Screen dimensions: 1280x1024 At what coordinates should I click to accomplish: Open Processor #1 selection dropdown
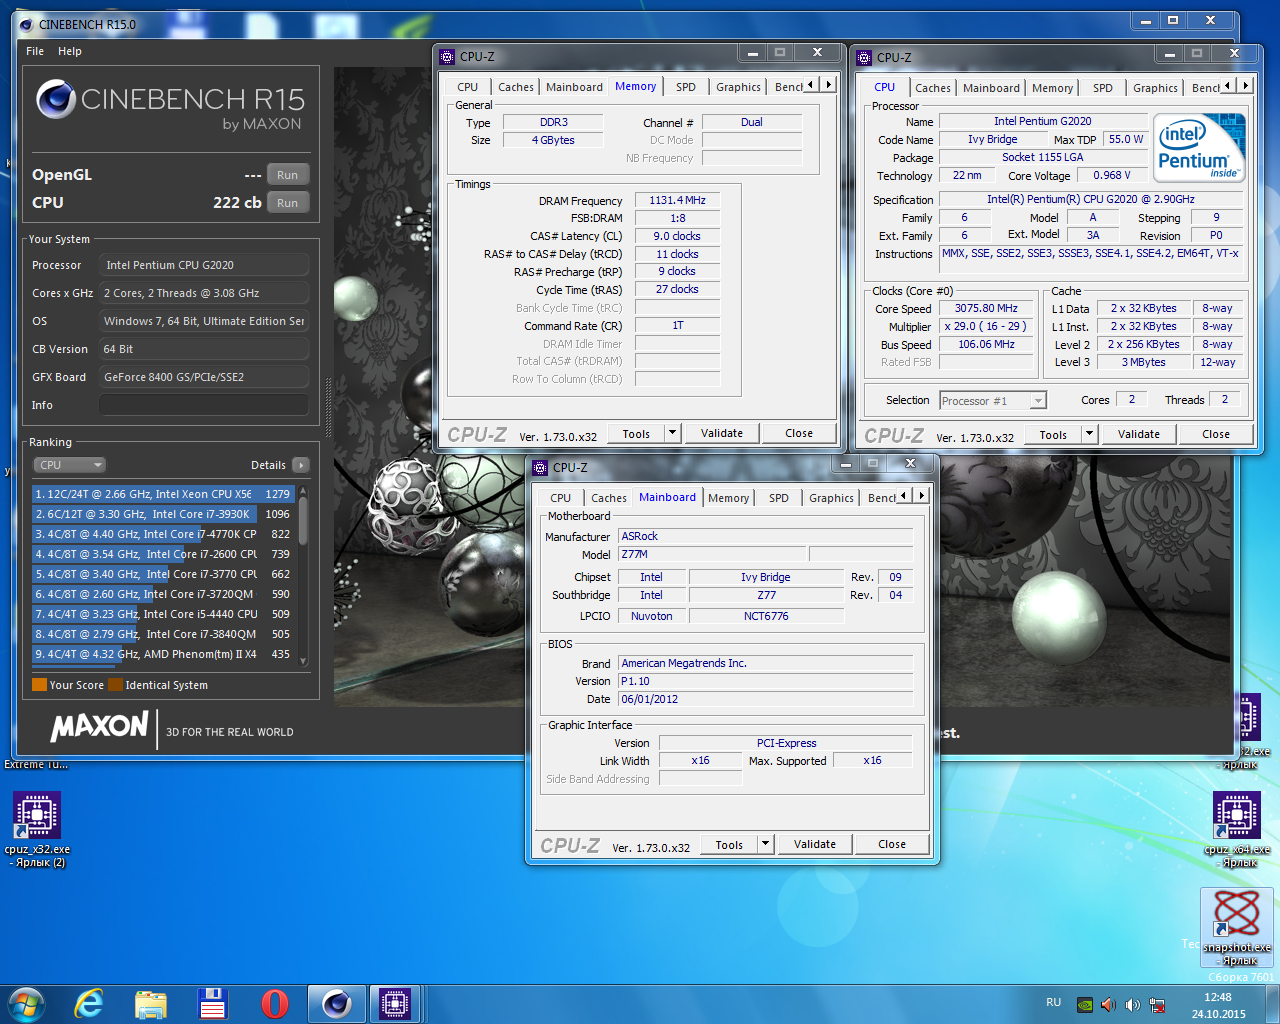click(993, 401)
